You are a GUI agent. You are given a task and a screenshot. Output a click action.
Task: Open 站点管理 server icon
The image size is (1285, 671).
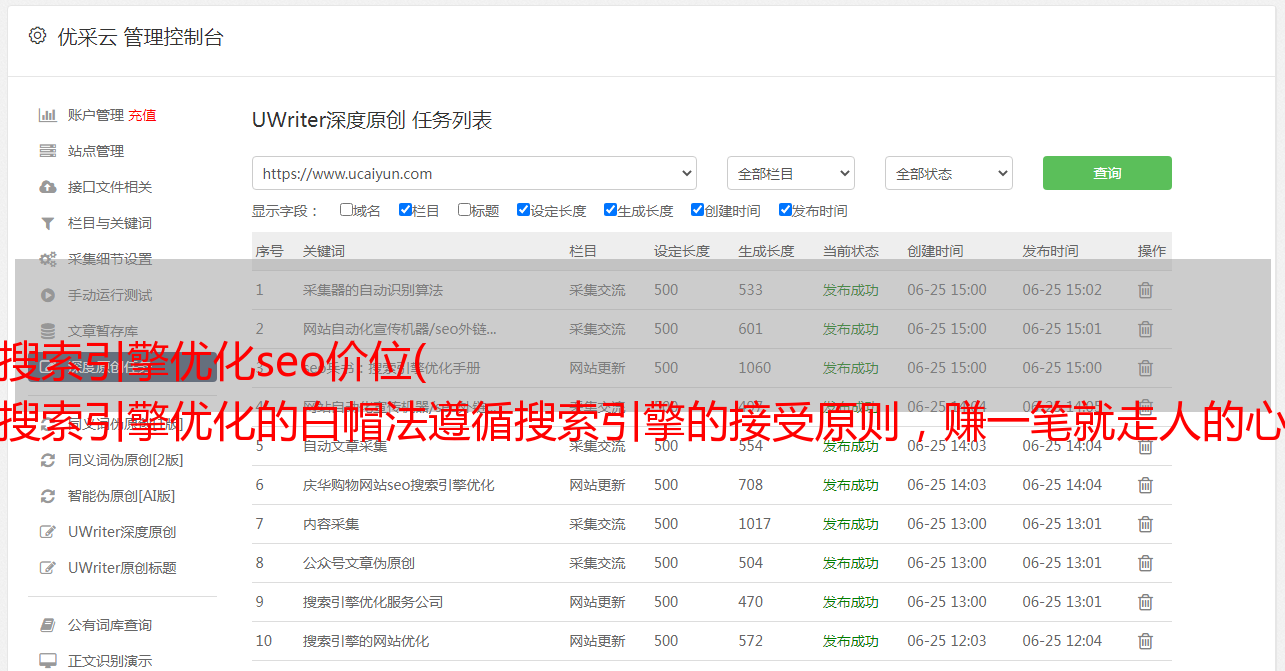[x=47, y=151]
